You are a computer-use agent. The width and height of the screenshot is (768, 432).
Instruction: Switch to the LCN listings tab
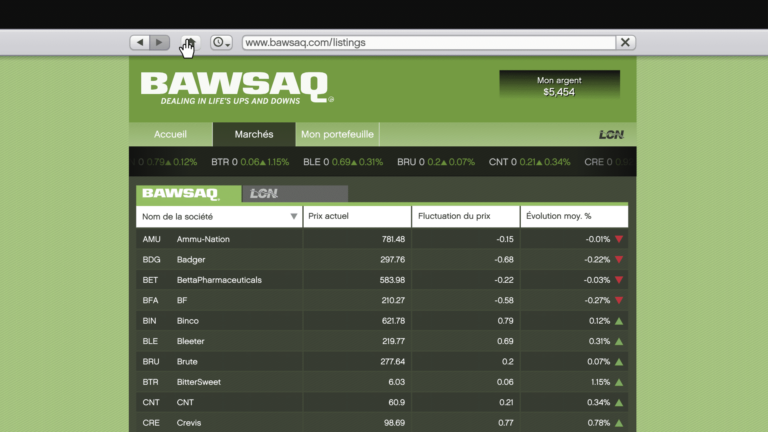tap(294, 194)
